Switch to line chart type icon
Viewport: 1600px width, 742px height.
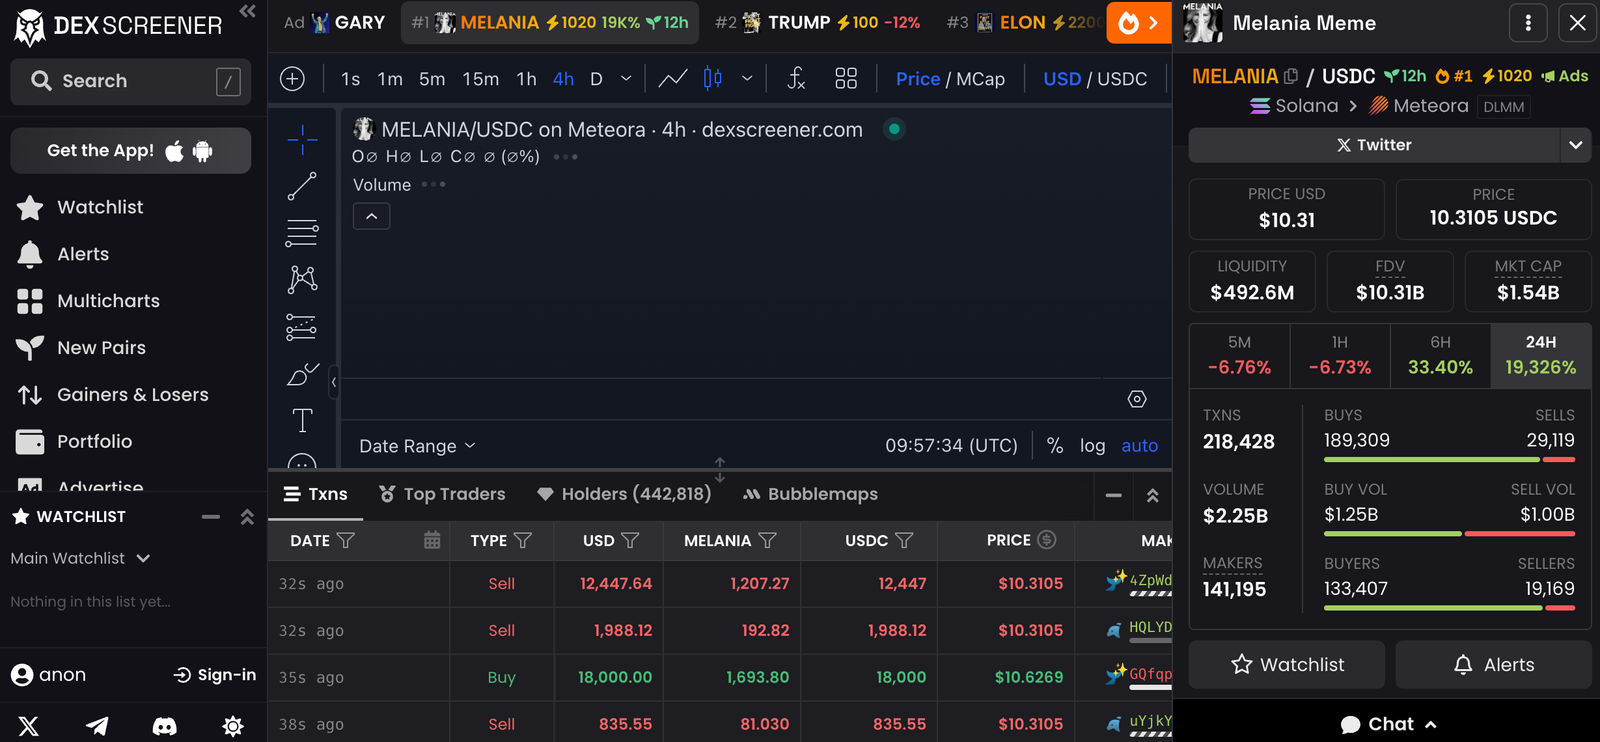[x=673, y=78]
